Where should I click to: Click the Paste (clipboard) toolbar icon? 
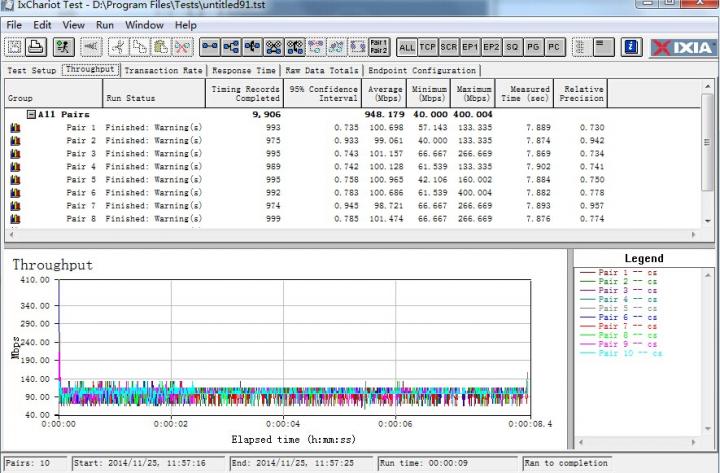(161, 47)
